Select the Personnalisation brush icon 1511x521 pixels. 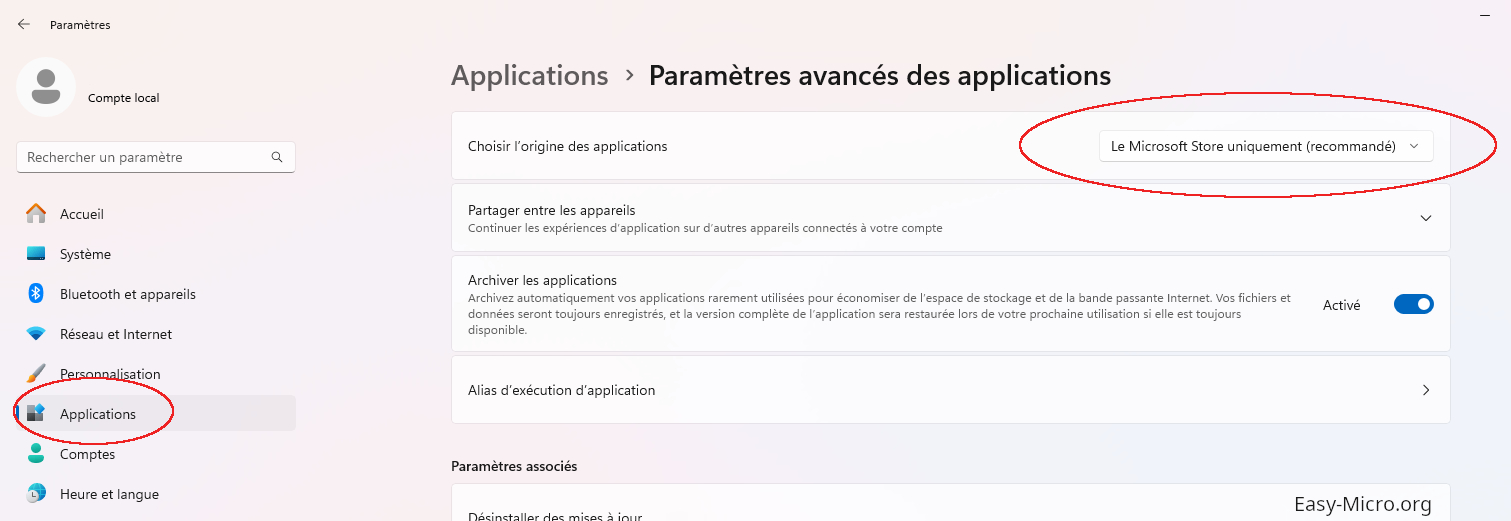coord(36,374)
